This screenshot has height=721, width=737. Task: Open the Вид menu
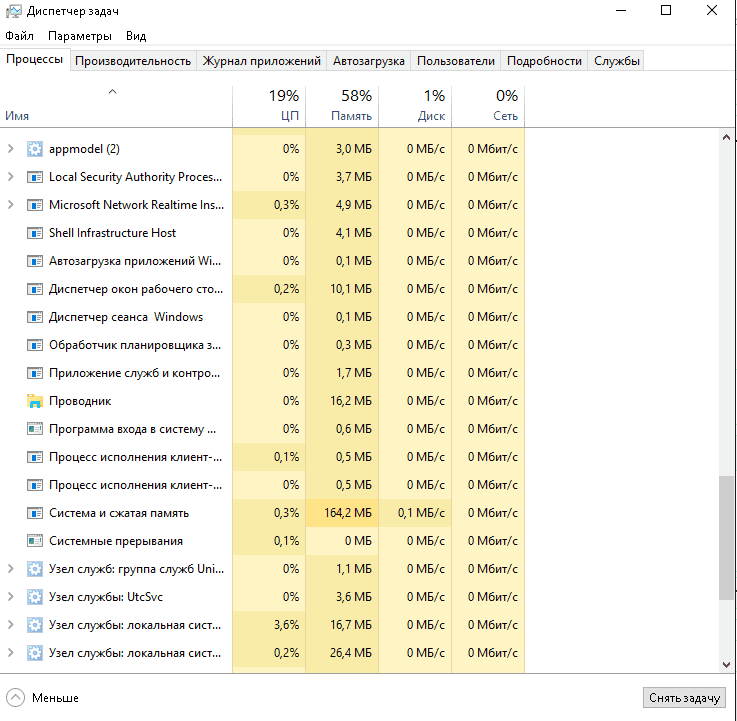pos(136,36)
